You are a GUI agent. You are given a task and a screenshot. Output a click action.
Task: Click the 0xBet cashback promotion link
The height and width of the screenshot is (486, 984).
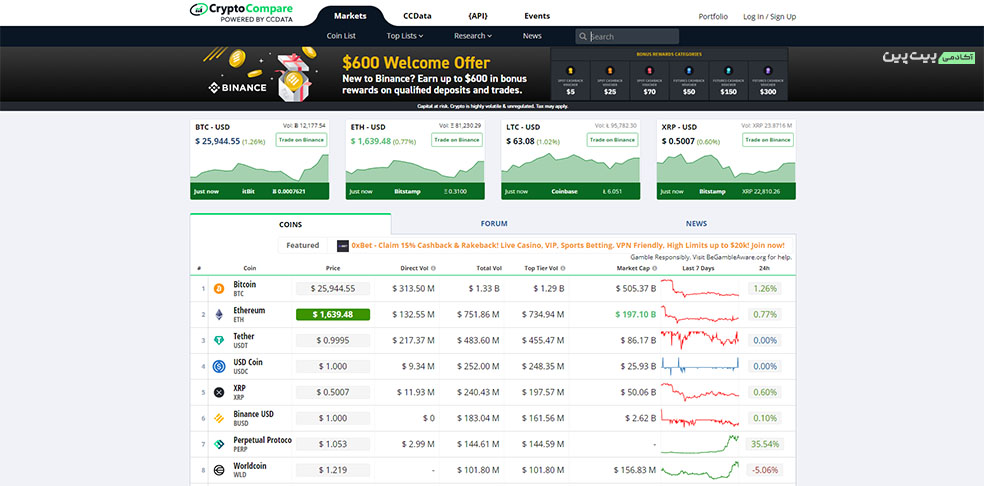click(x=568, y=246)
